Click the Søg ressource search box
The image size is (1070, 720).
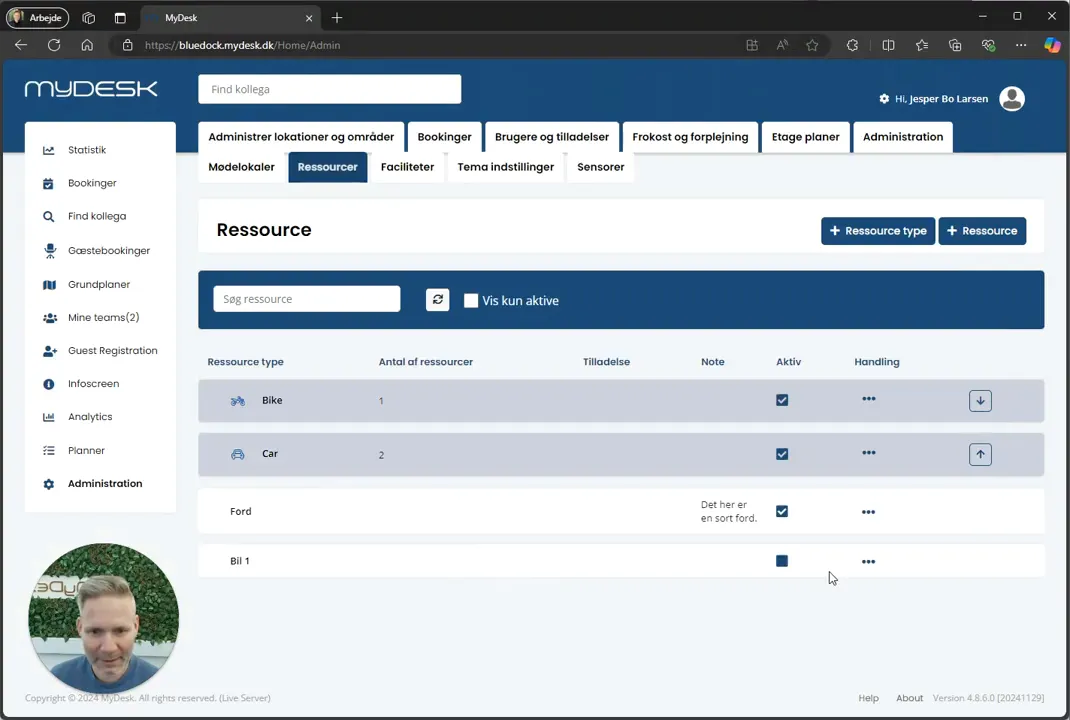[x=306, y=299]
